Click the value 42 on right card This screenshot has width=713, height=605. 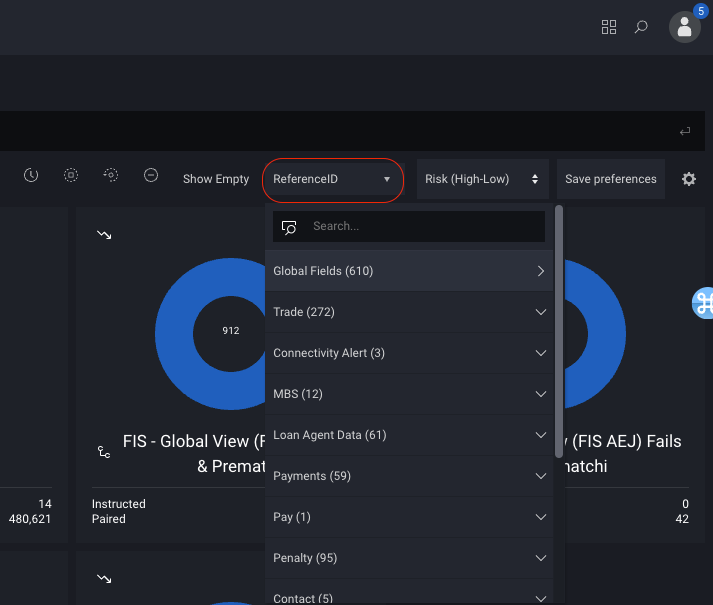click(682, 519)
